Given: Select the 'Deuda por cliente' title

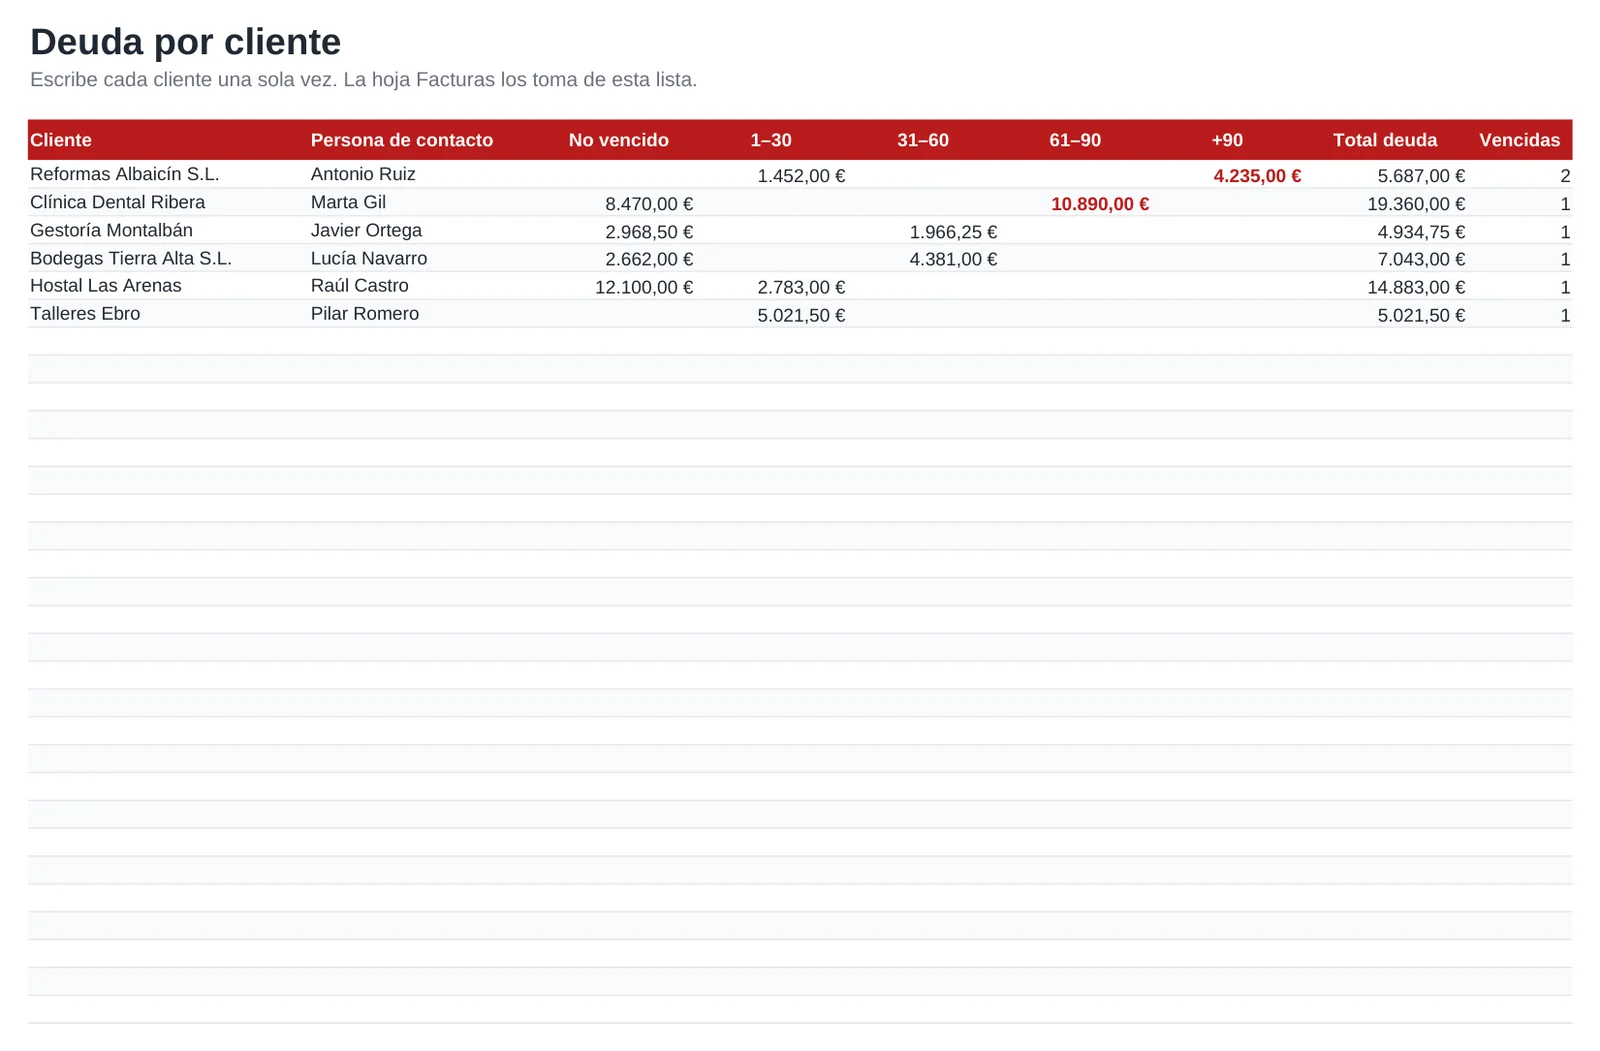Looking at the screenshot, I should [x=185, y=42].
